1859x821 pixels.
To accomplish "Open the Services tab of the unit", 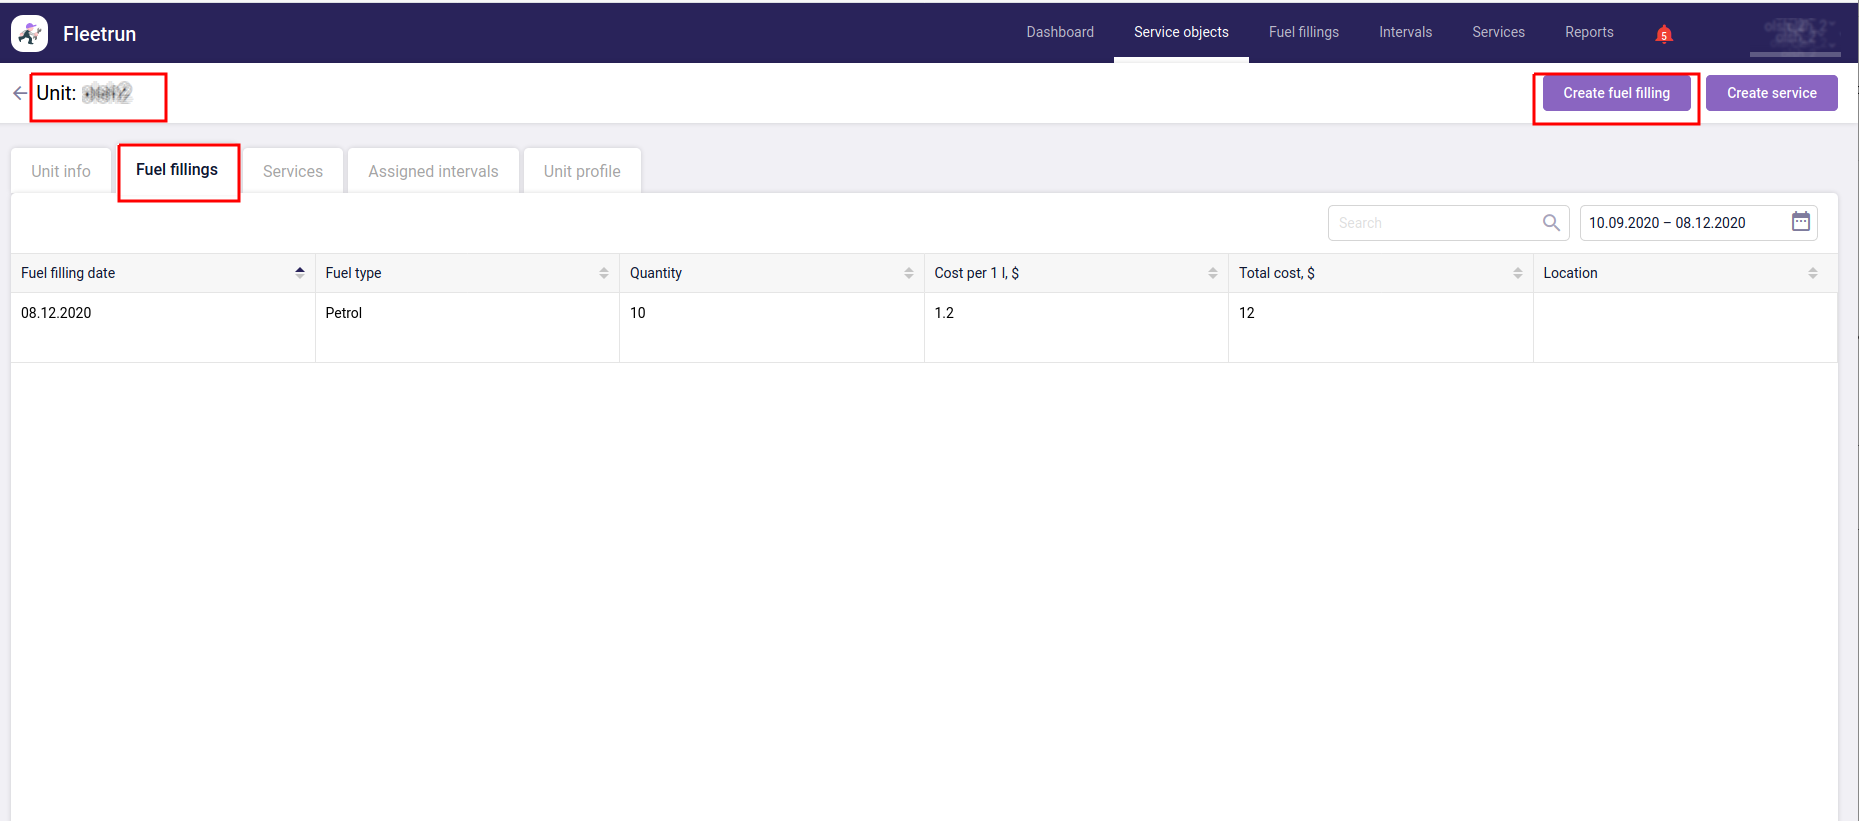I will 293,171.
